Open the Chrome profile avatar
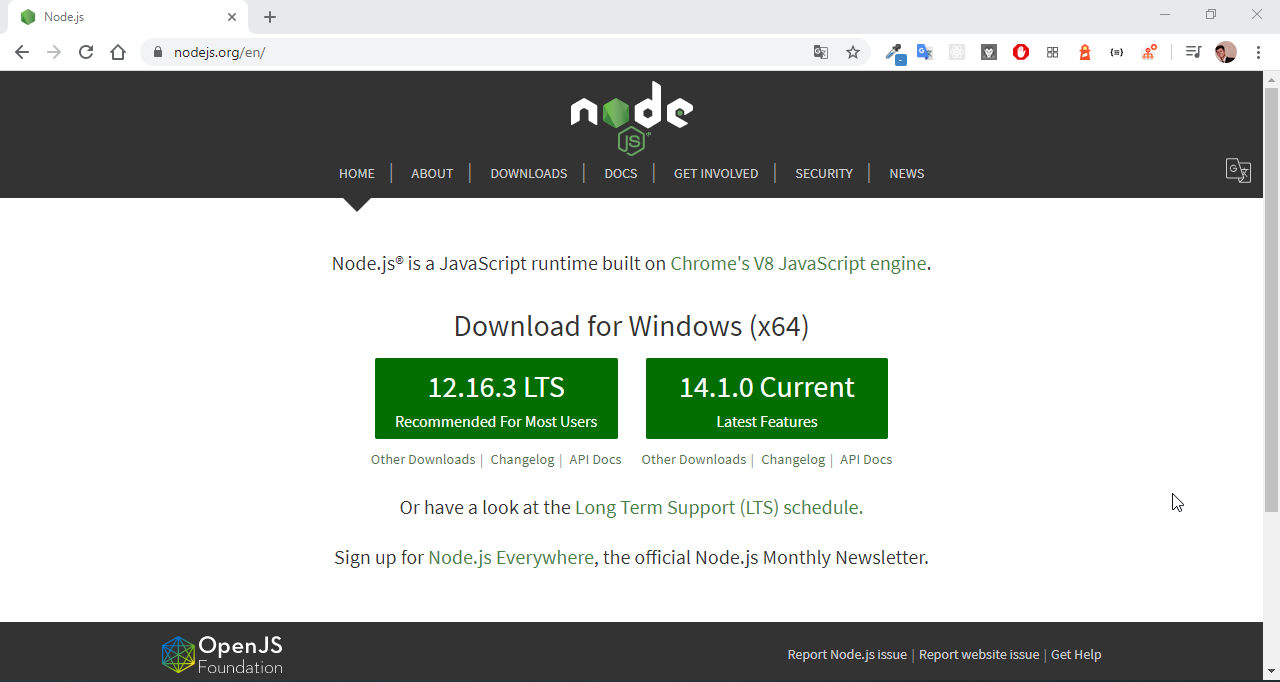 pos(1226,52)
